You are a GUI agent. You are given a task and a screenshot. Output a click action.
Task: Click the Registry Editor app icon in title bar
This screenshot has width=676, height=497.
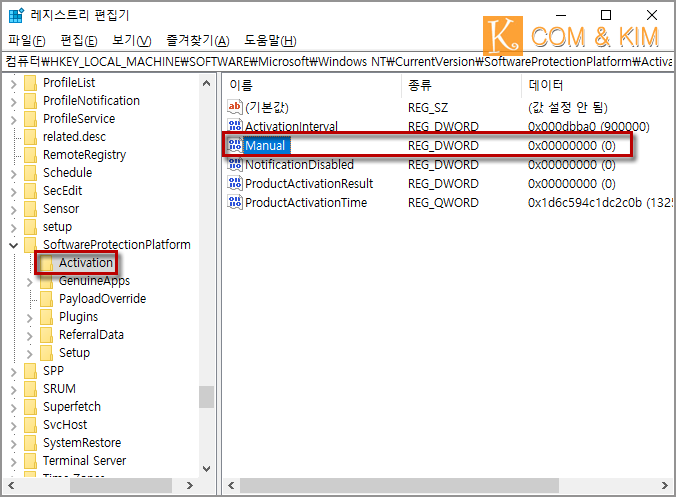pos(16,15)
